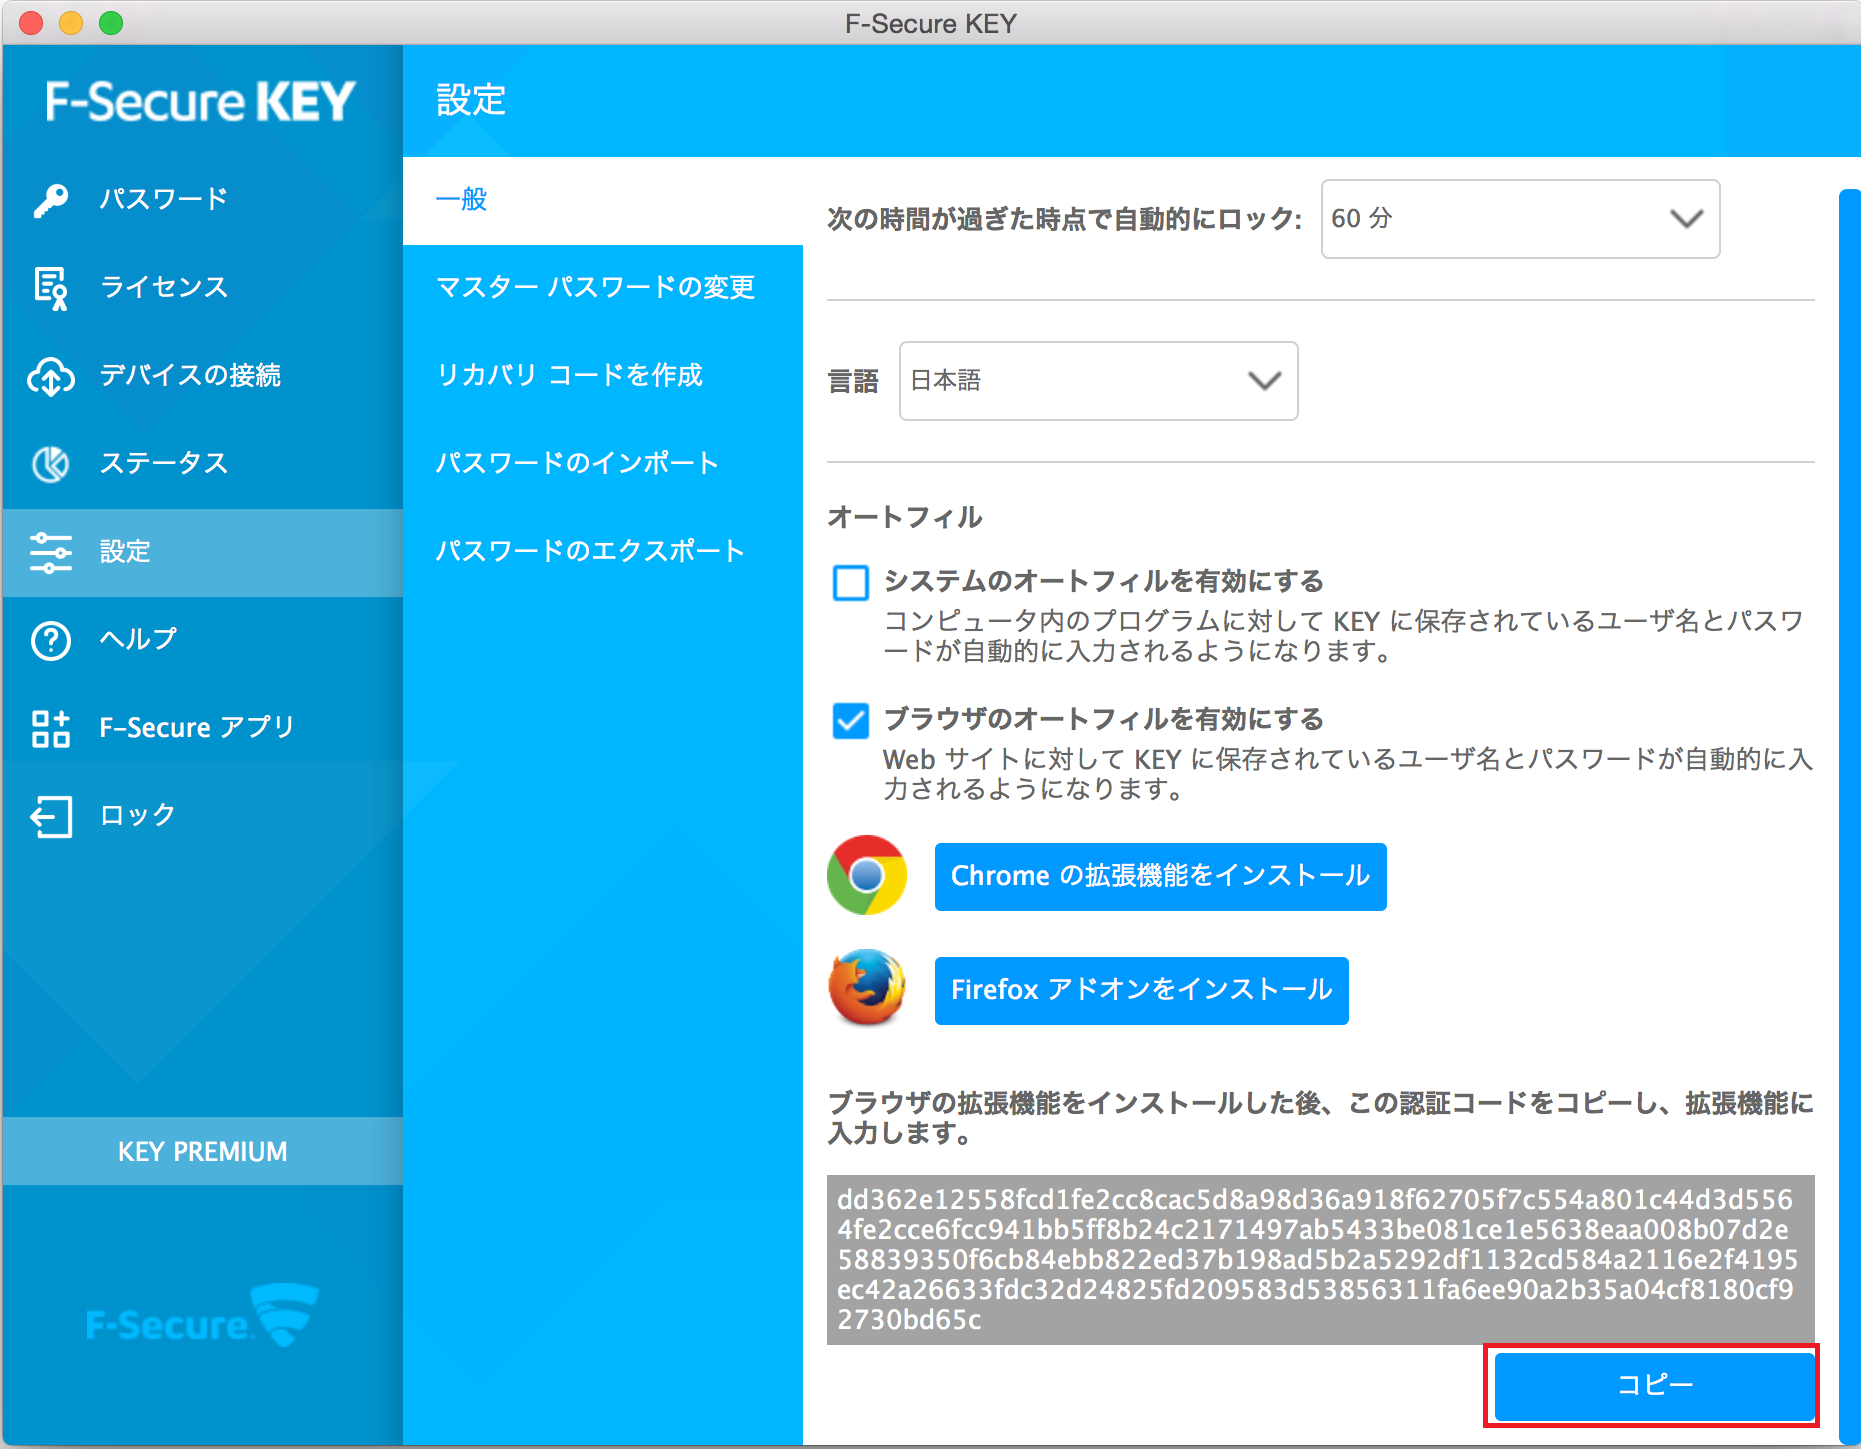1861x1449 pixels.
Task: Open マスター パスワードの変更 settings tab
Action: tap(603, 288)
